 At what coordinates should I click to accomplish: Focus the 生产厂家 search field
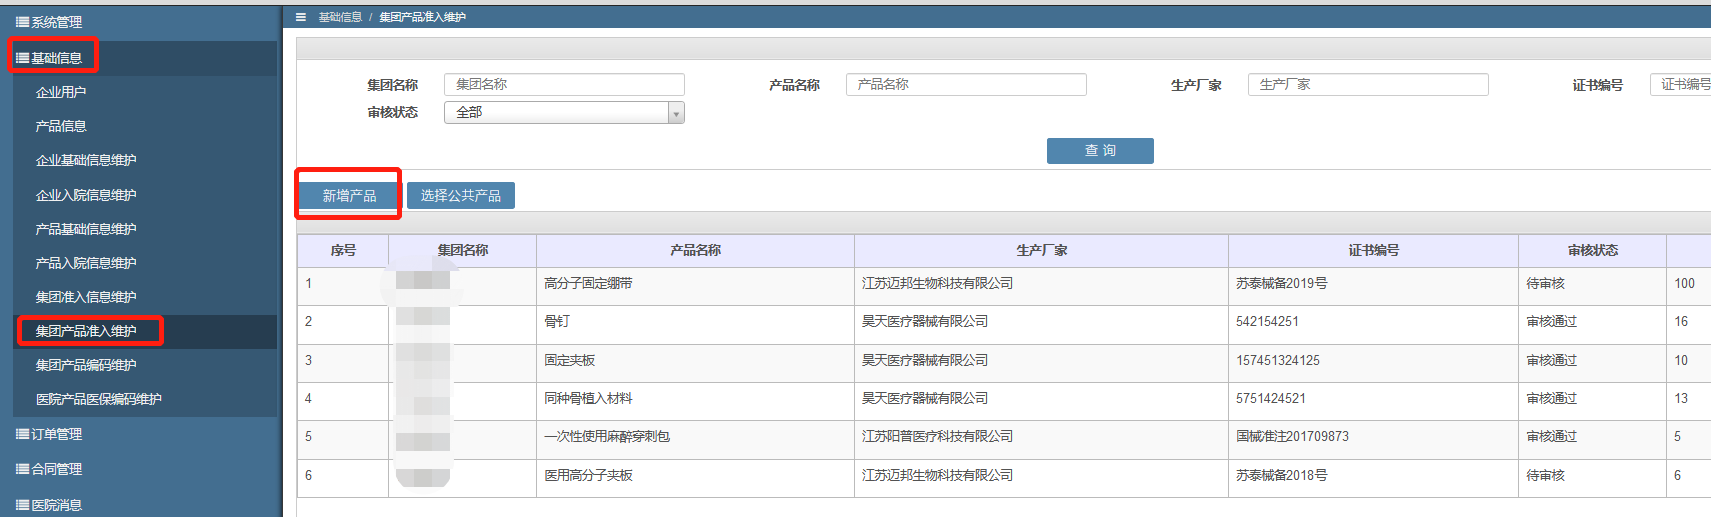pos(1368,84)
